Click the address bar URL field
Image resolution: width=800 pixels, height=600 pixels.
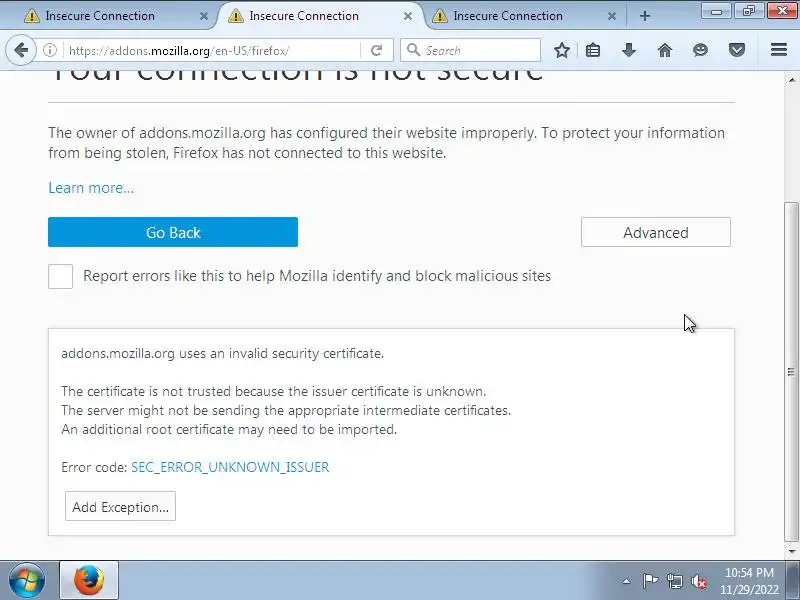pyautogui.click(x=212, y=51)
